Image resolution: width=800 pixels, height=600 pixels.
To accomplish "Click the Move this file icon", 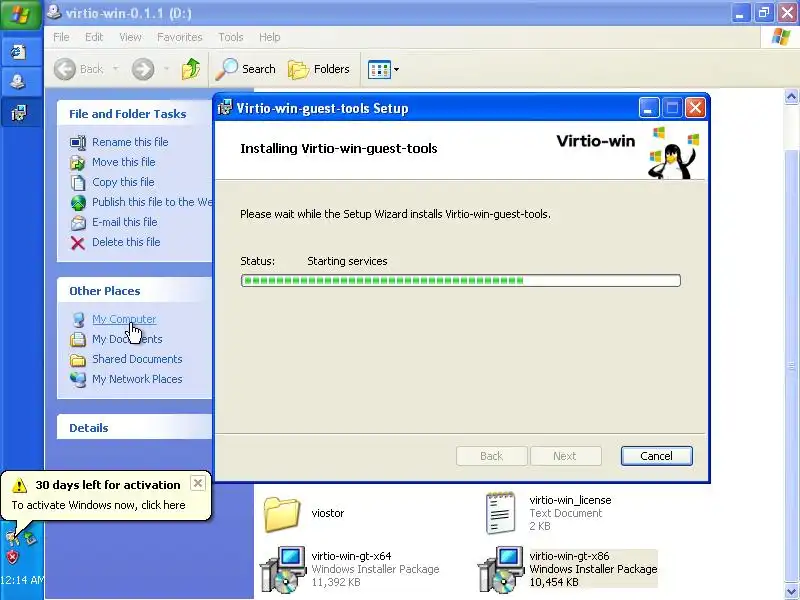I will 78,162.
